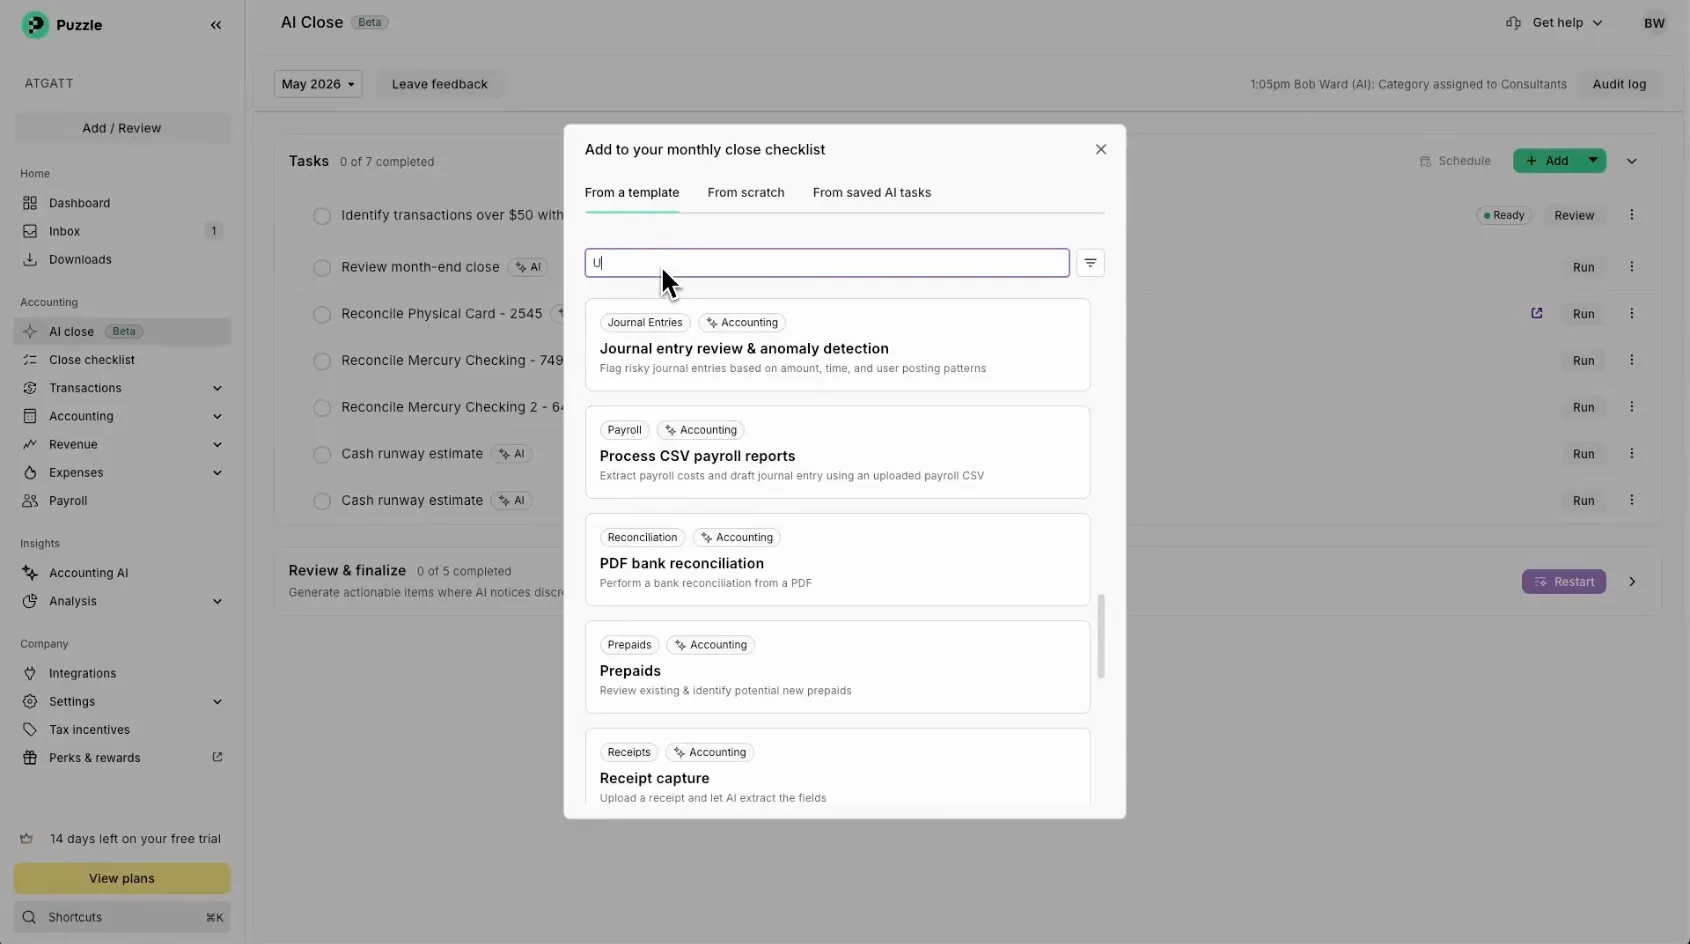The width and height of the screenshot is (1690, 944).
Task: Expand the Transactions sidebar section
Action: (217, 388)
